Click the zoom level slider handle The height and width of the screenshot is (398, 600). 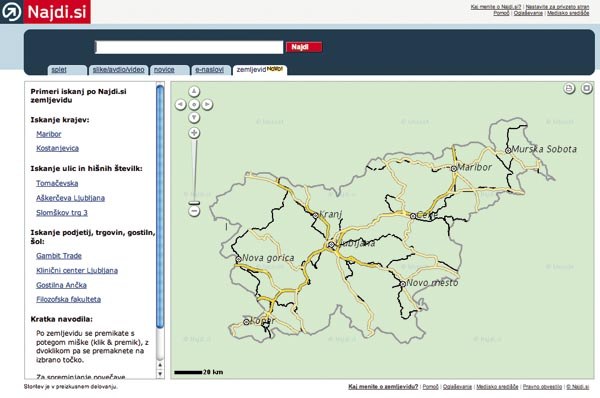194,203
